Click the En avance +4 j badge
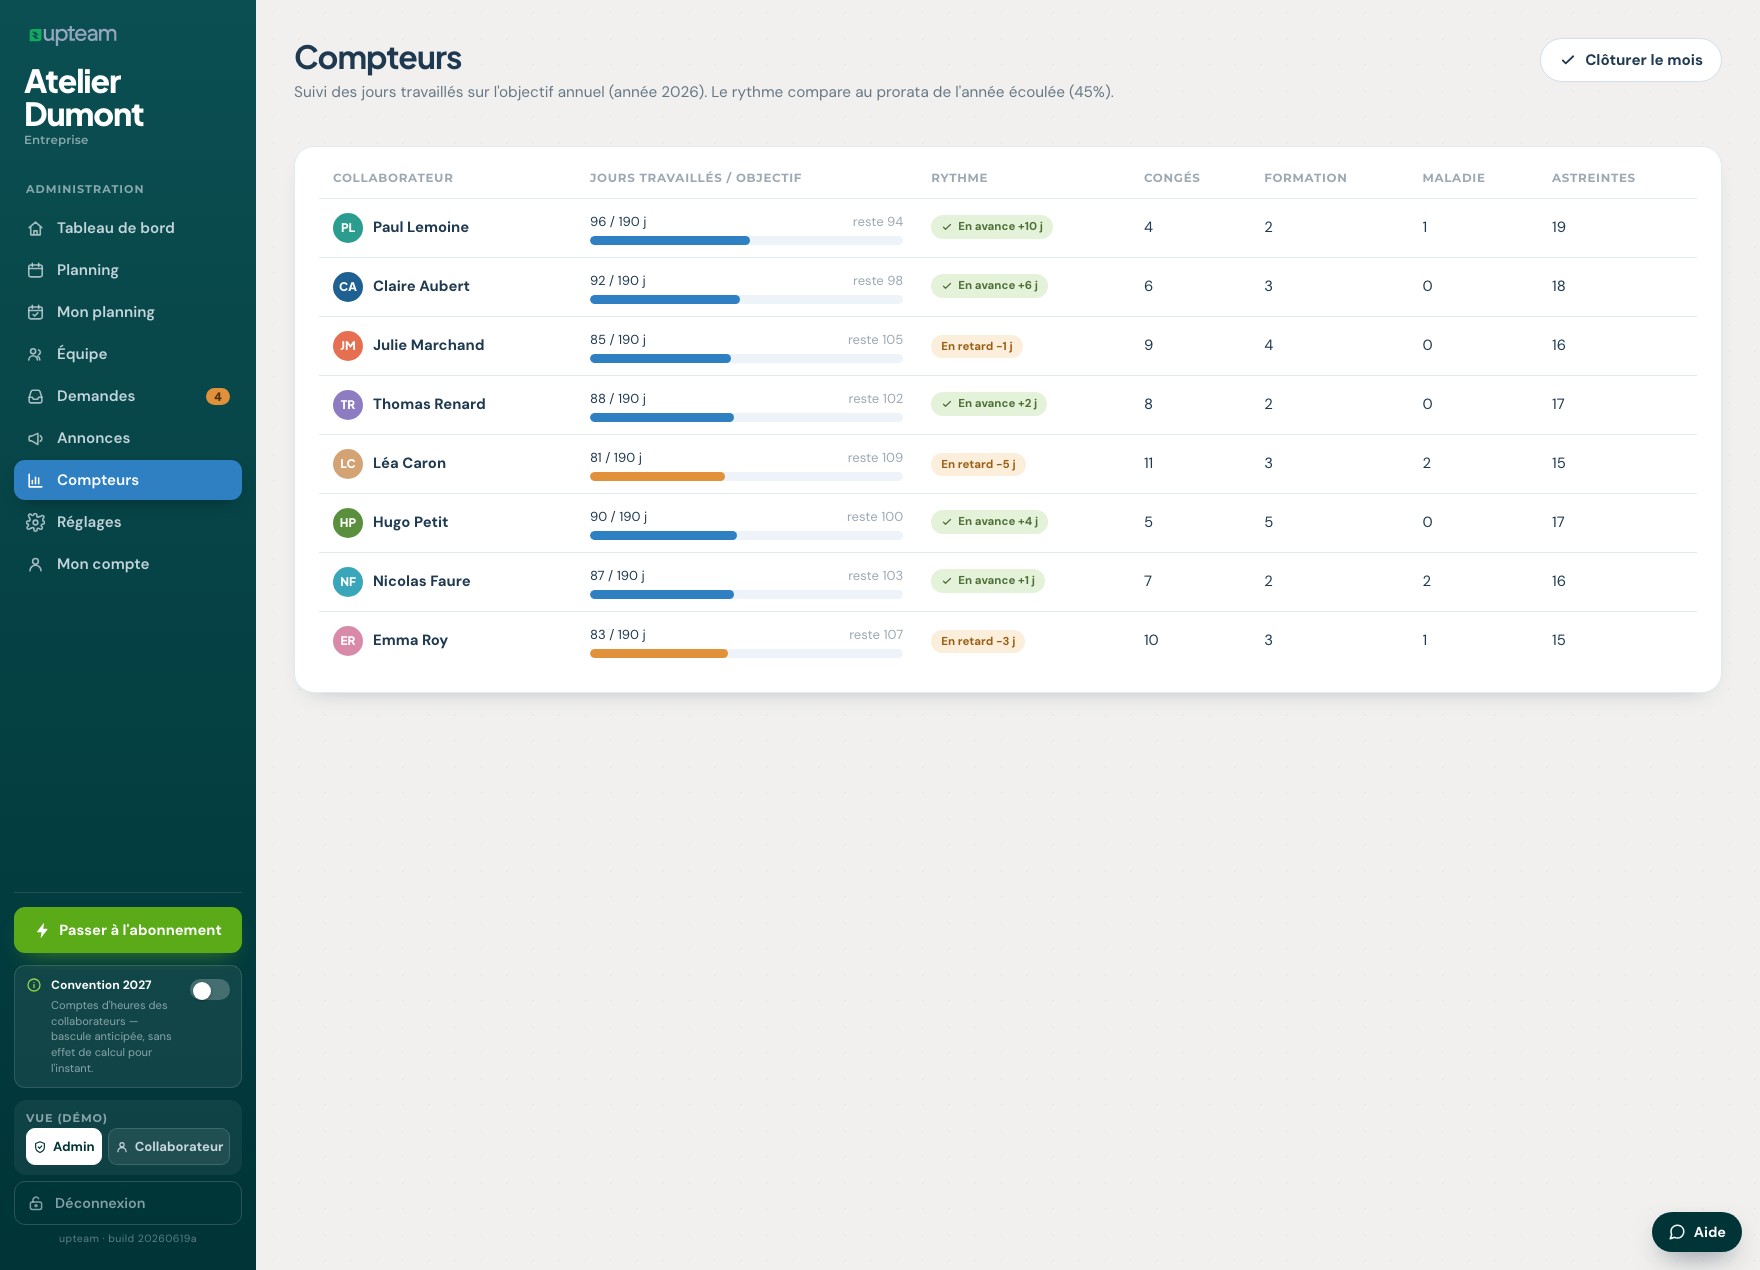 click(x=990, y=522)
